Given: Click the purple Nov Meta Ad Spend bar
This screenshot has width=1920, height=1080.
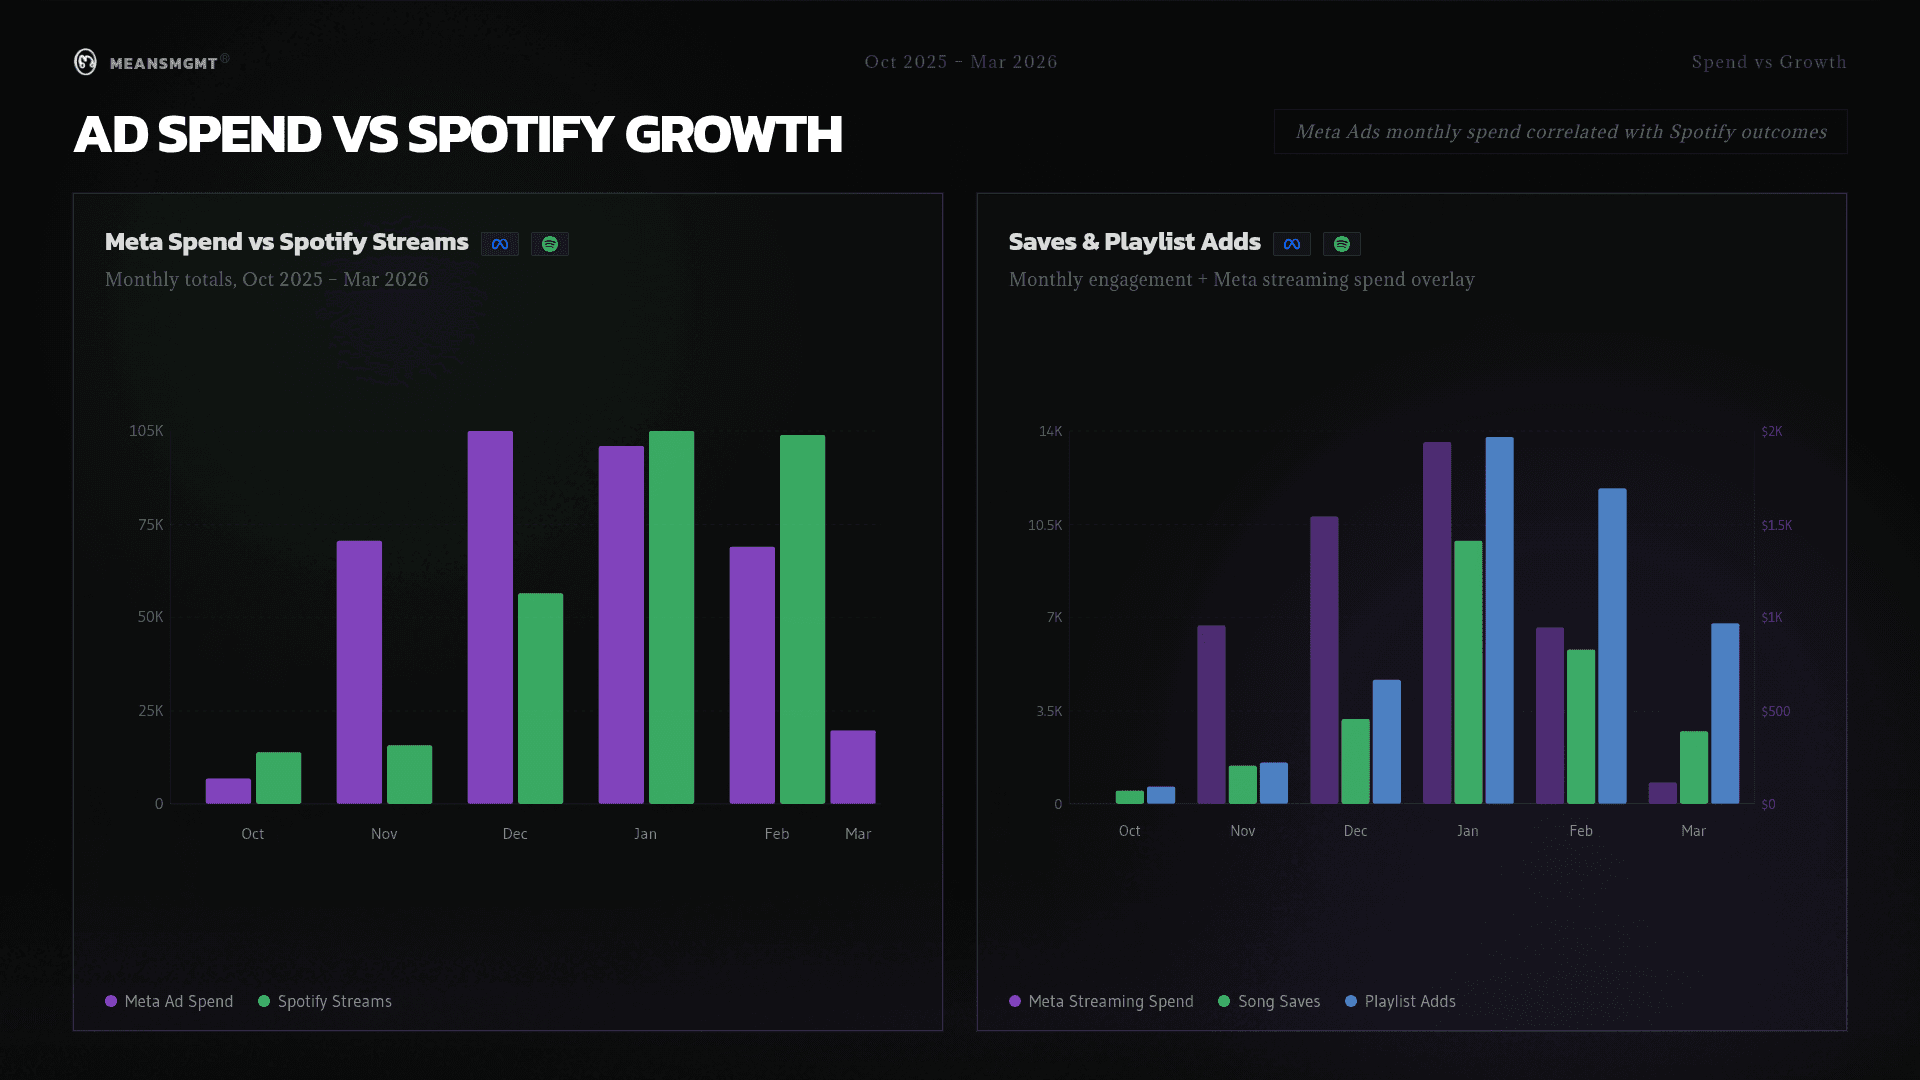Looking at the screenshot, I should tap(359, 672).
